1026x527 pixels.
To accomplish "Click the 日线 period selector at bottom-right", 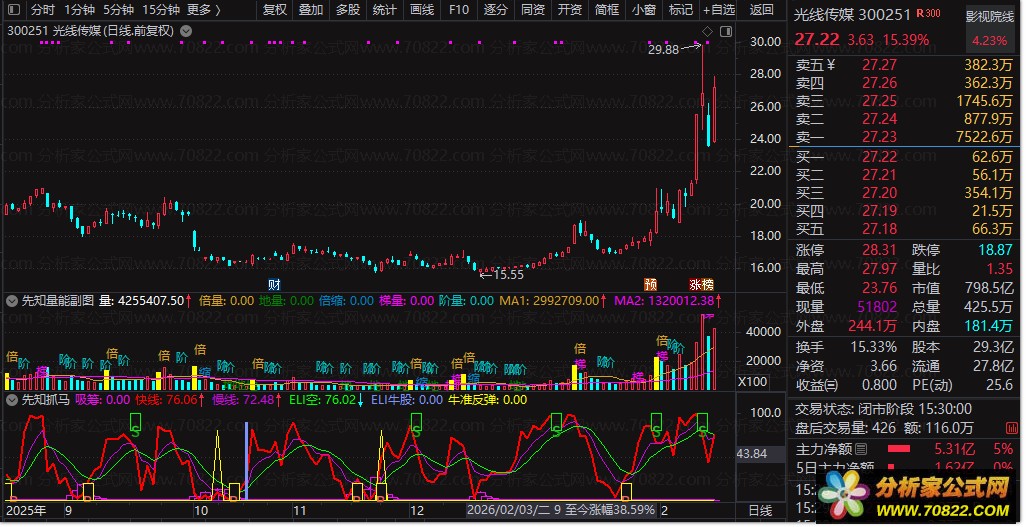I will coord(761,511).
